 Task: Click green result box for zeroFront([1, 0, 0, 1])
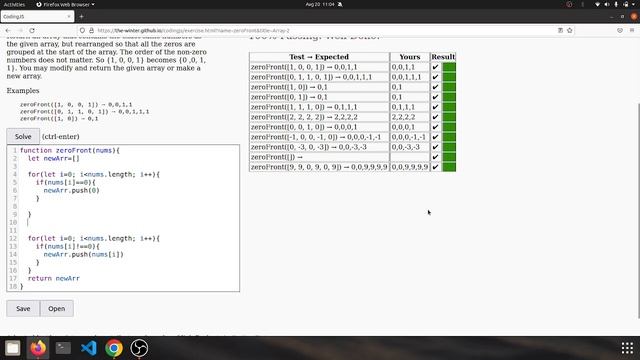pos(449,67)
